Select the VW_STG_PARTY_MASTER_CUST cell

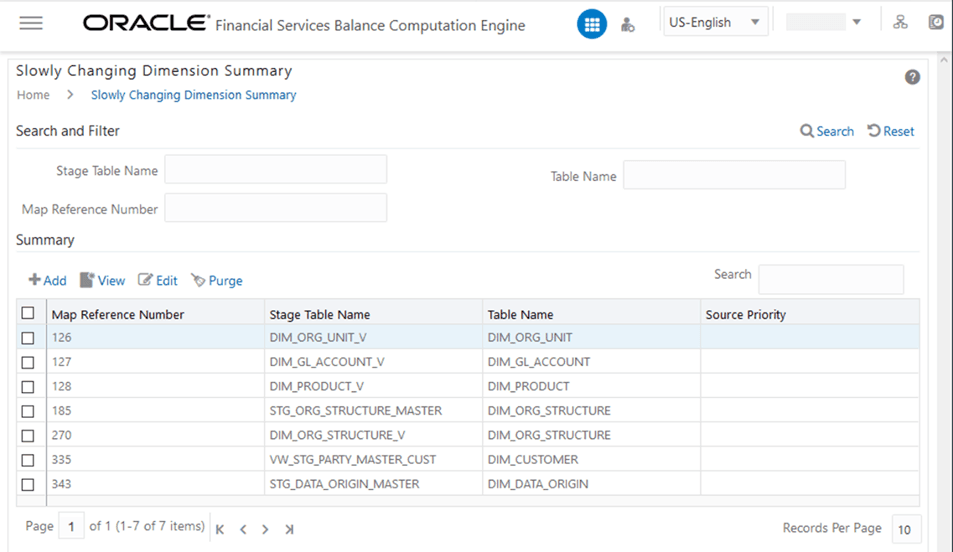click(x=374, y=459)
